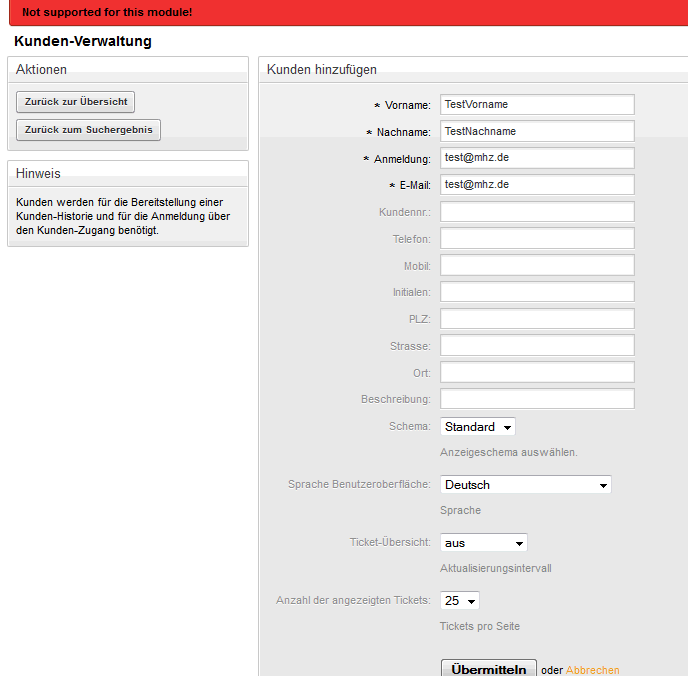
Task: Cancel via the Abbrechen link
Action: 592,670
